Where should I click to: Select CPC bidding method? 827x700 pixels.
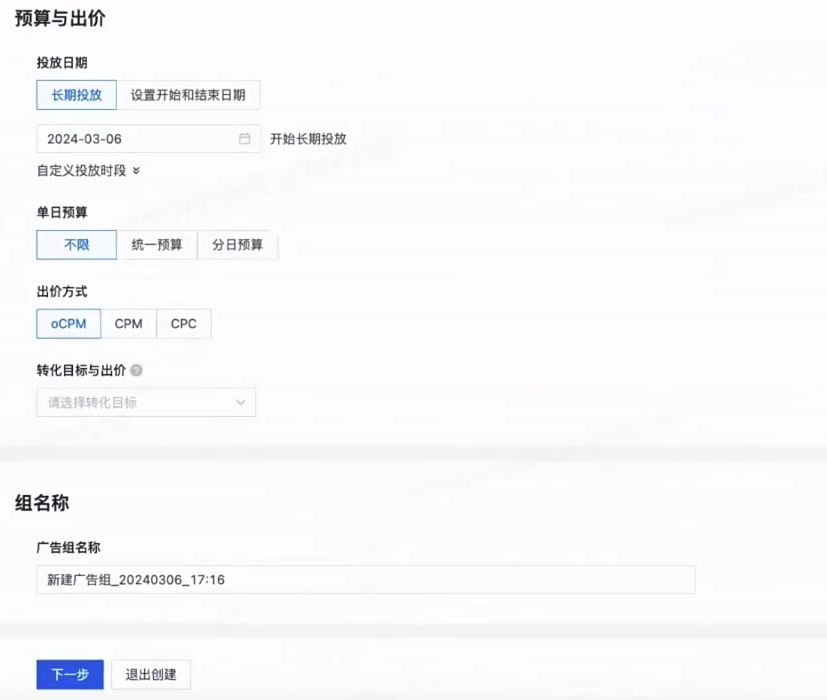click(183, 323)
